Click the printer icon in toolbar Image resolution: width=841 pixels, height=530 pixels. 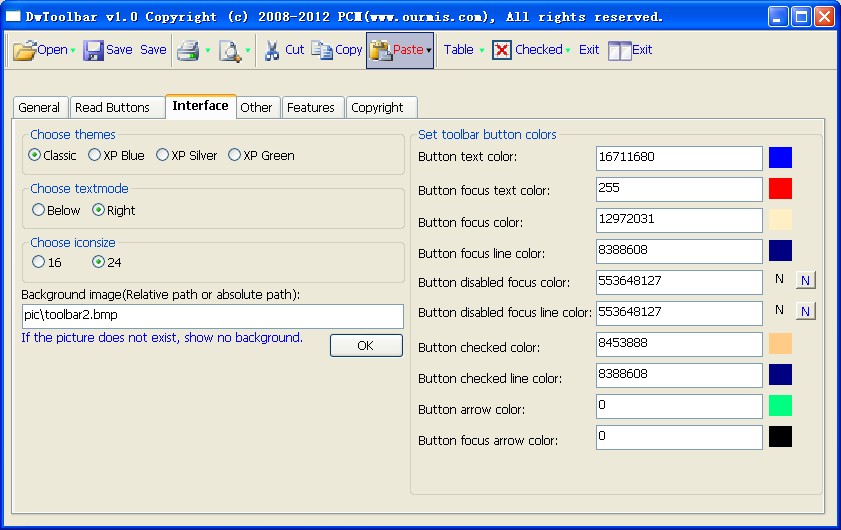188,50
